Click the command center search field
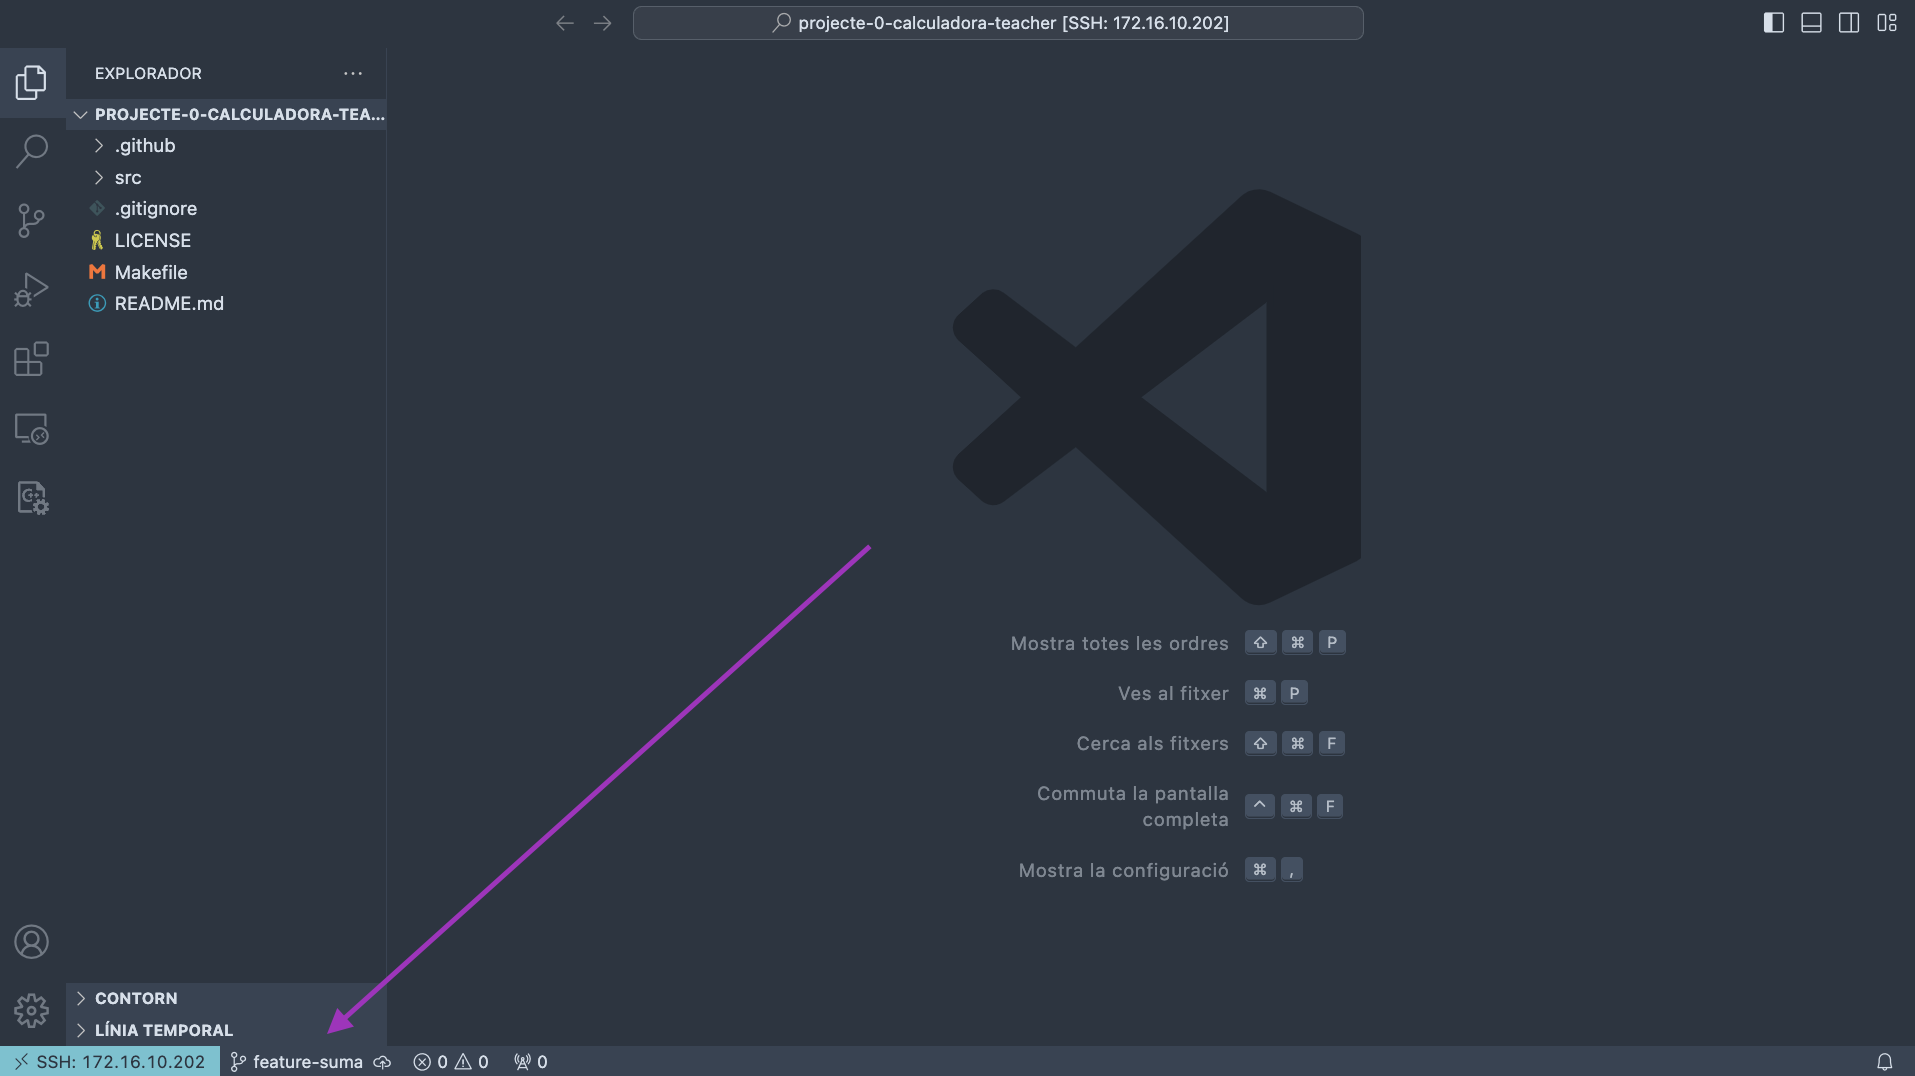Viewport: 1915px width, 1076px height. [x=998, y=23]
